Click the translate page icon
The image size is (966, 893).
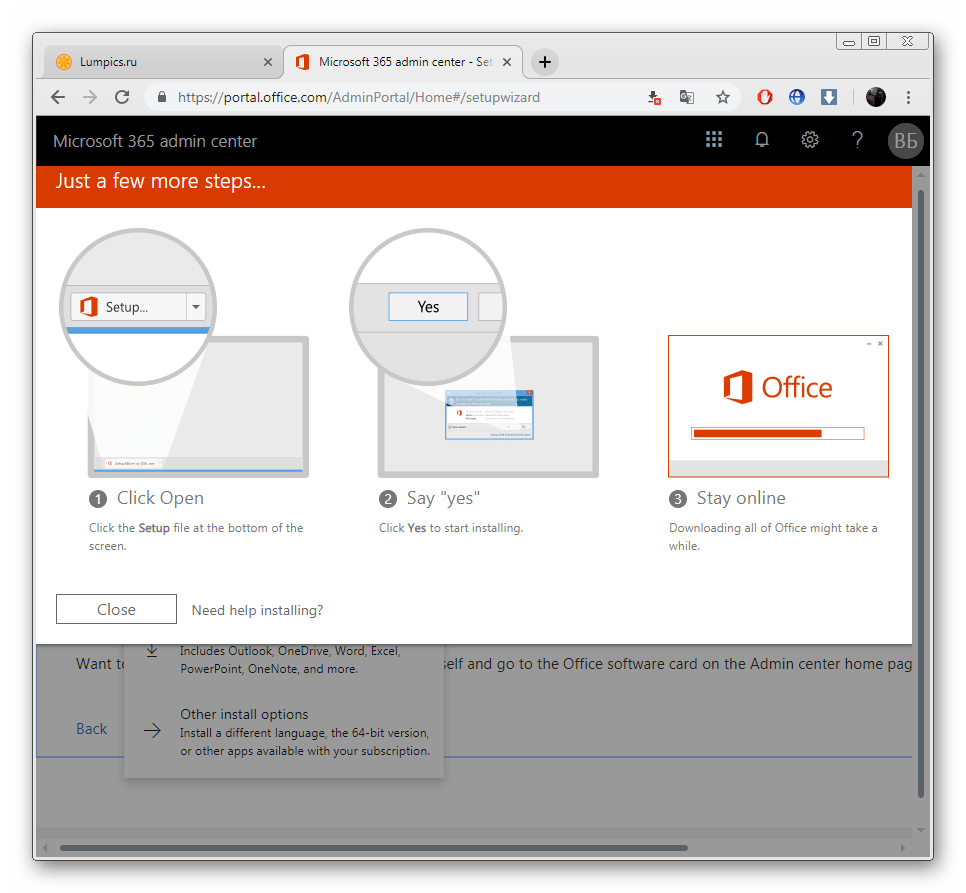[686, 97]
